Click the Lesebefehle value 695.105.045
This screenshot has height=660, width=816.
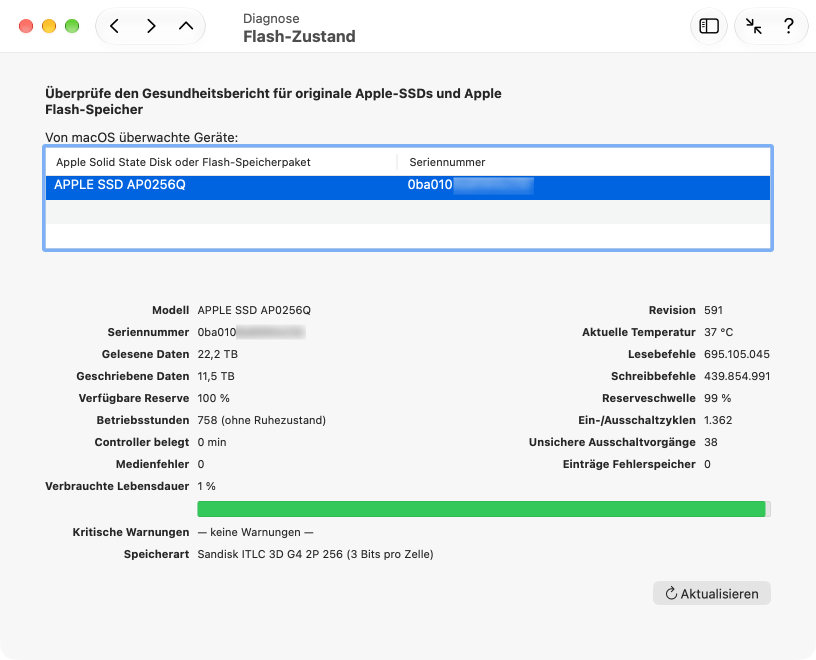(x=736, y=354)
